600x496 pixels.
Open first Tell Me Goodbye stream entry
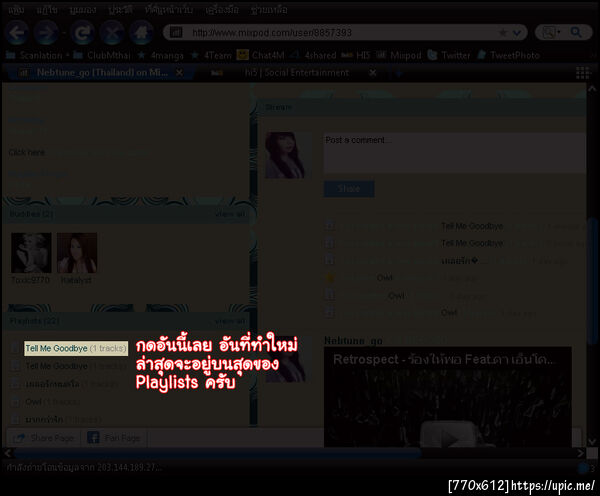(x=472, y=226)
